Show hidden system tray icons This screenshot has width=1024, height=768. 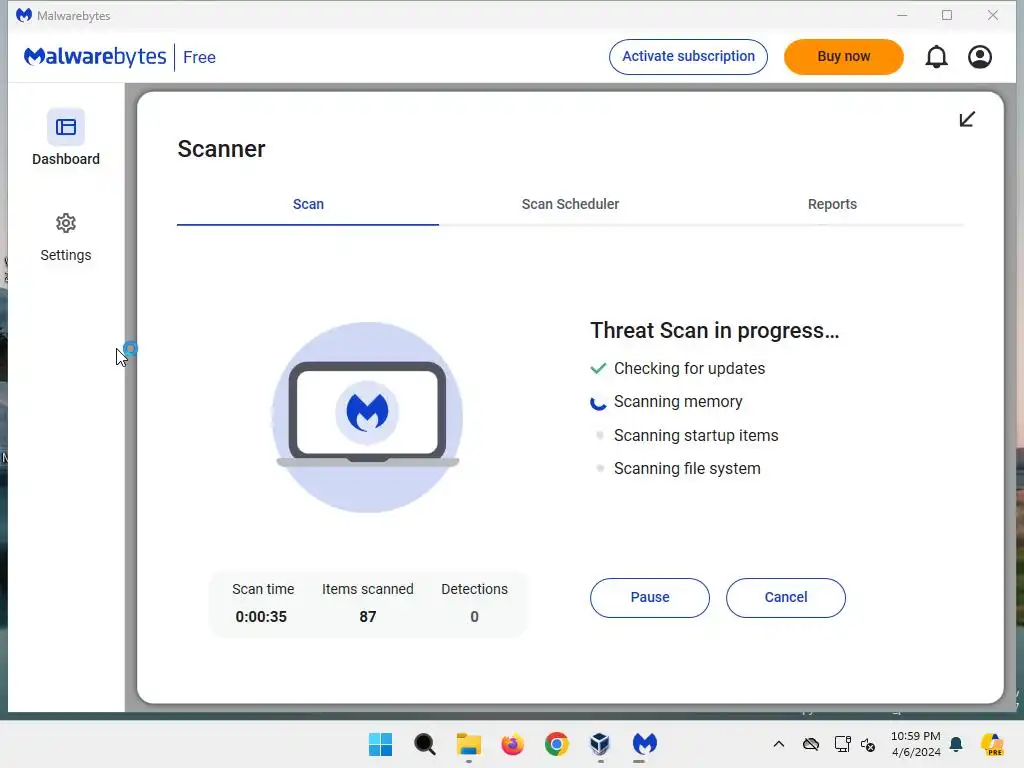pyautogui.click(x=778, y=744)
